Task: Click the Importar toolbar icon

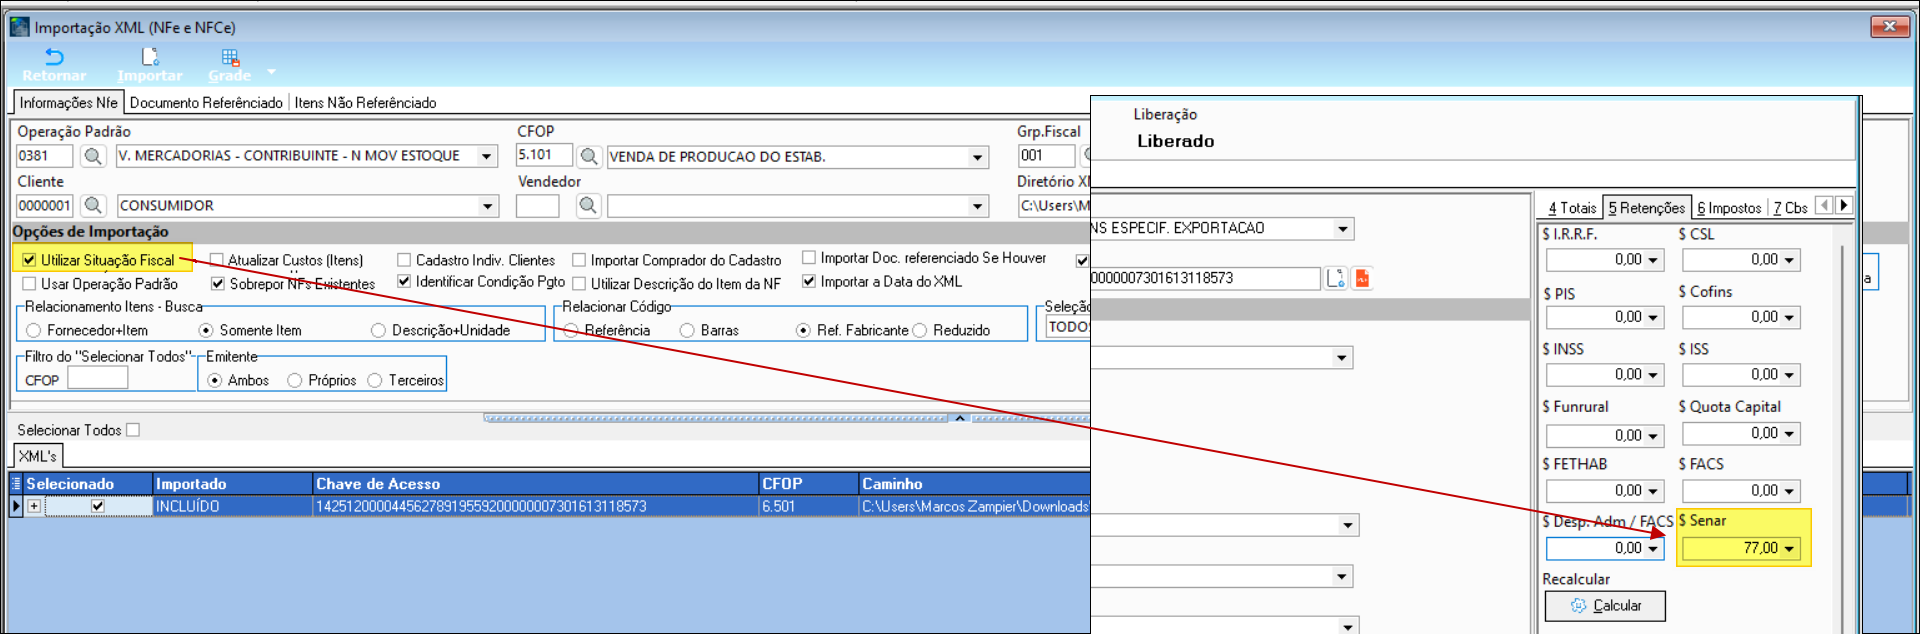Action: pyautogui.click(x=150, y=64)
